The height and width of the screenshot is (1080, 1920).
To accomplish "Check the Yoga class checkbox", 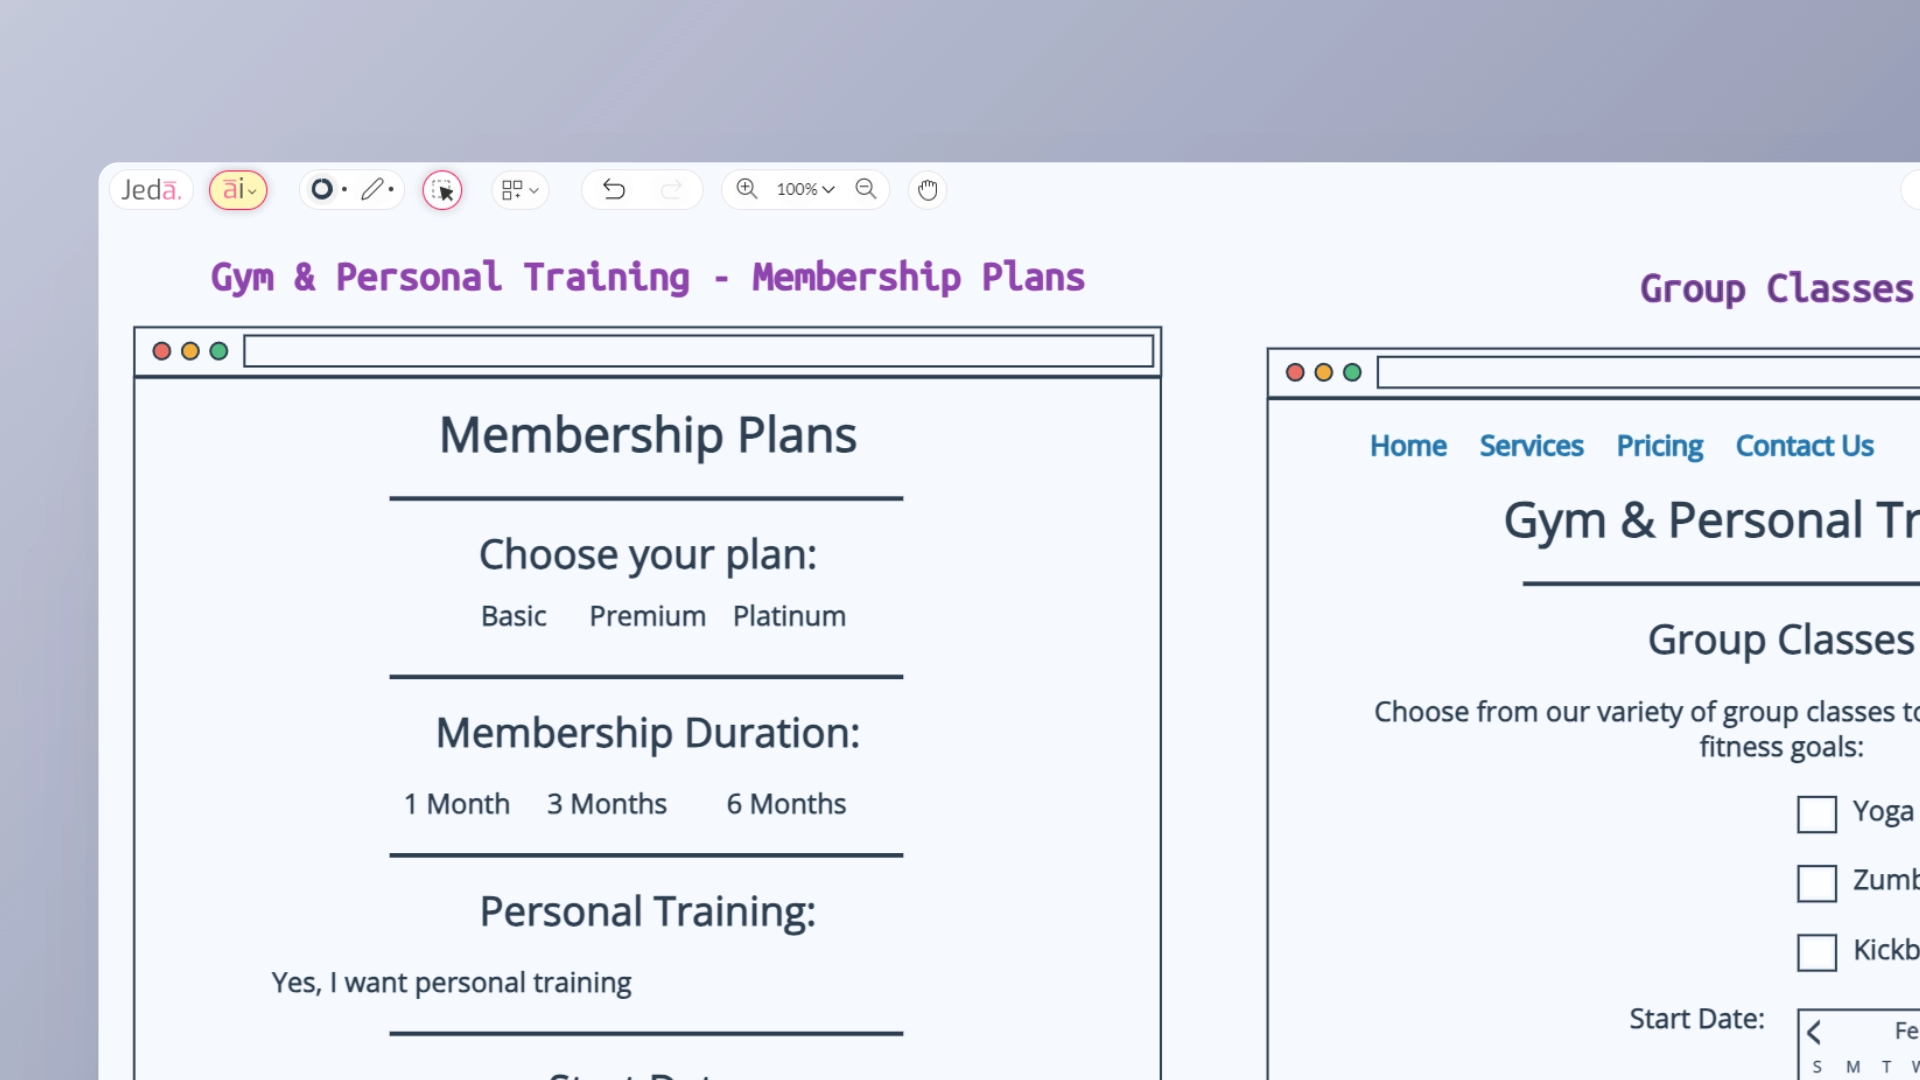I will [x=1816, y=814].
